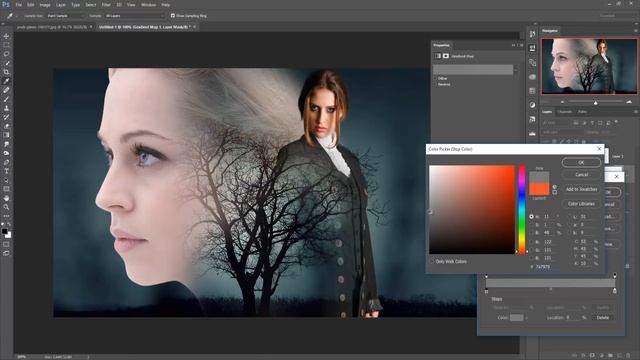This screenshot has width=640, height=360.
Task: Select the Horizontal Type tool
Action: 6,171
